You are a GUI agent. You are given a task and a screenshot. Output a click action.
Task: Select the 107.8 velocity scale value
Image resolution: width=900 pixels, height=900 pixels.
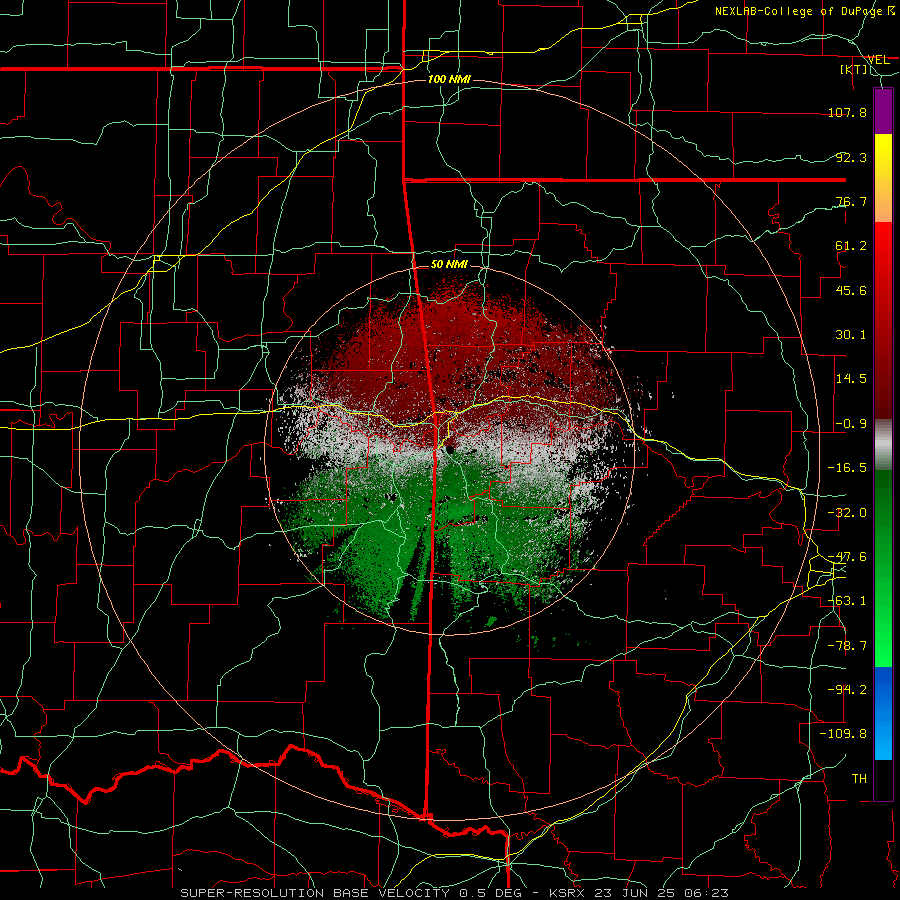(x=848, y=112)
